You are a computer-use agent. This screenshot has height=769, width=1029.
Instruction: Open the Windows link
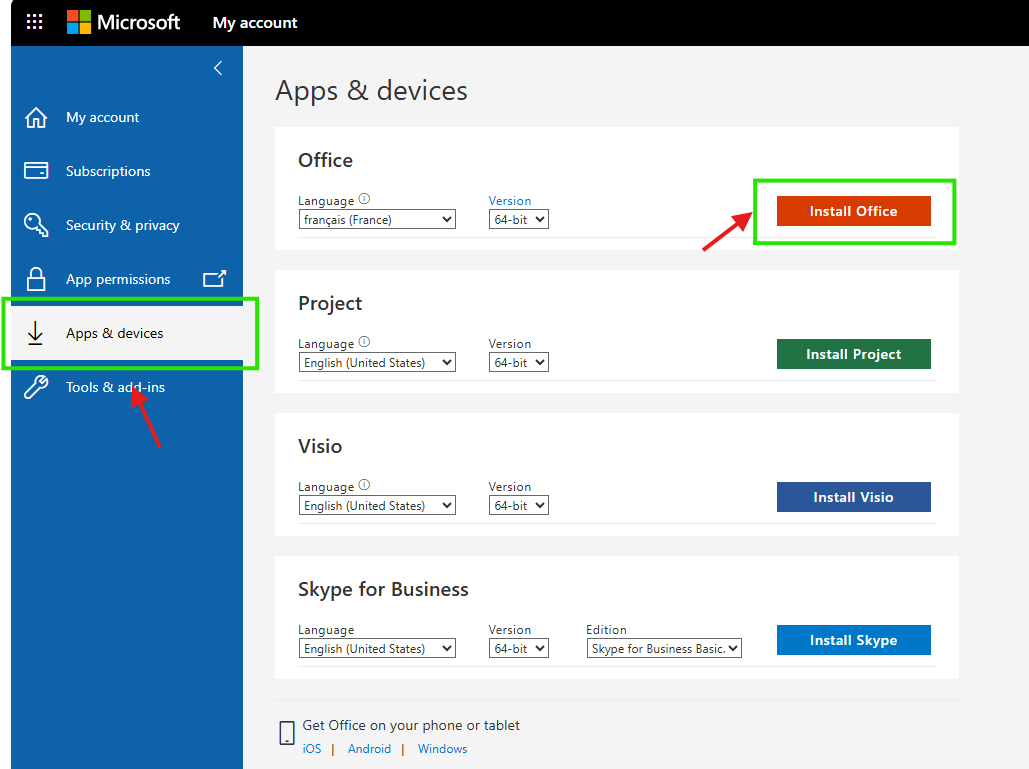pyautogui.click(x=443, y=749)
